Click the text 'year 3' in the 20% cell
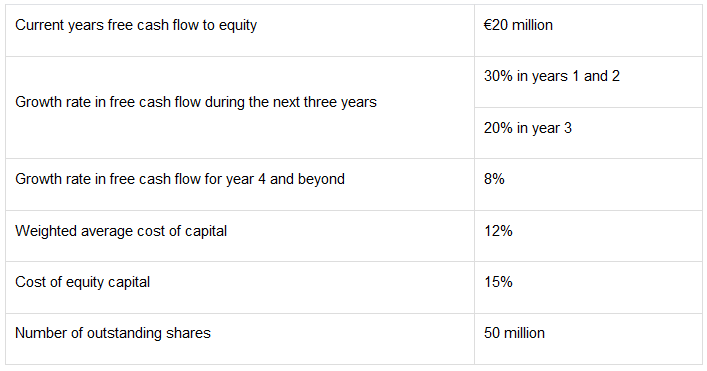 pyautogui.click(x=552, y=129)
